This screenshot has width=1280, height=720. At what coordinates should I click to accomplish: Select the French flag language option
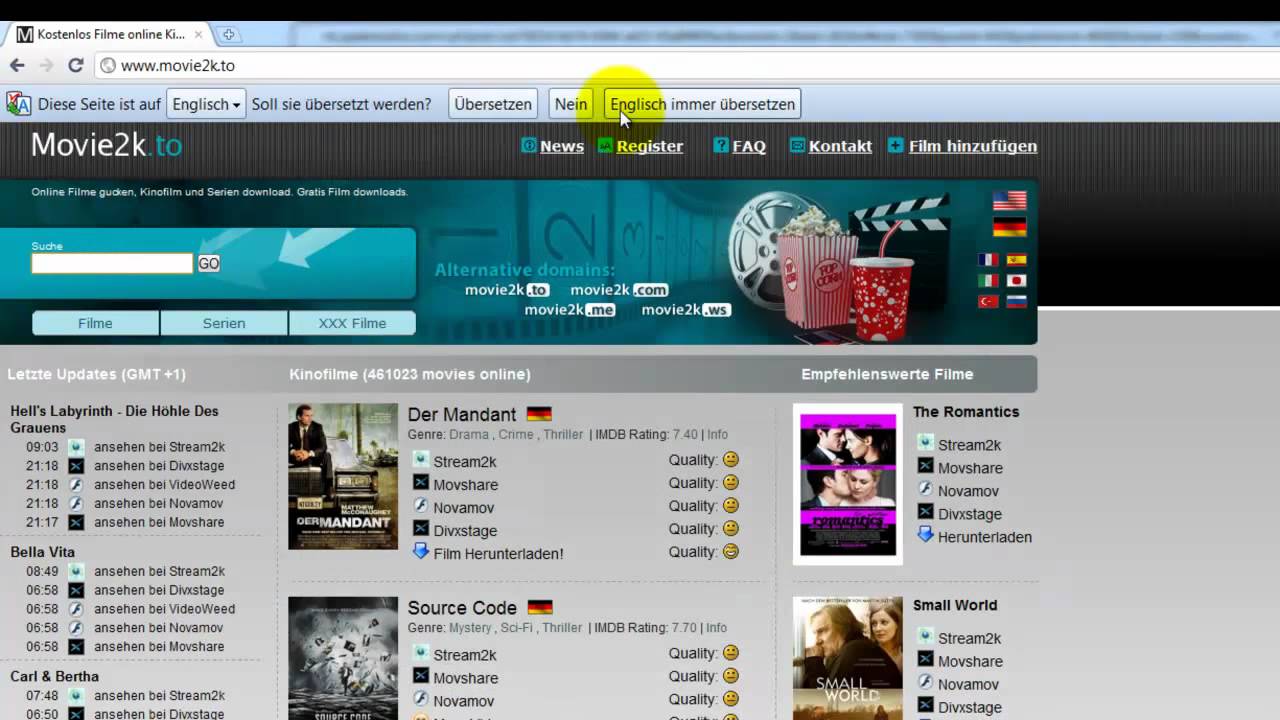click(x=988, y=260)
